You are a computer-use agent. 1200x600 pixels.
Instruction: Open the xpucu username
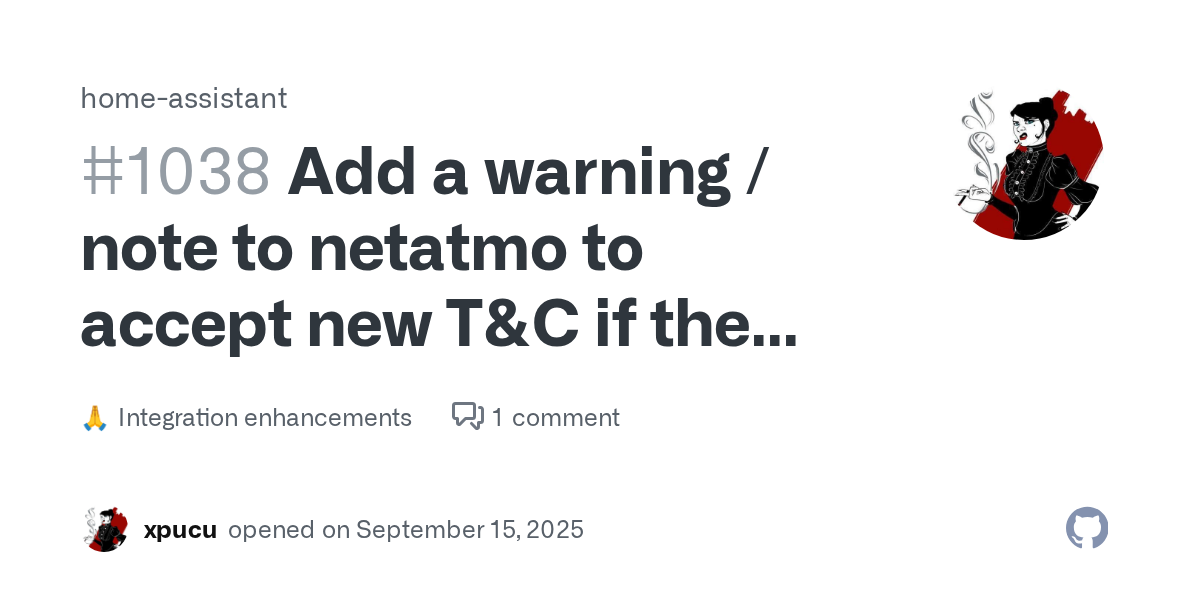click(180, 529)
